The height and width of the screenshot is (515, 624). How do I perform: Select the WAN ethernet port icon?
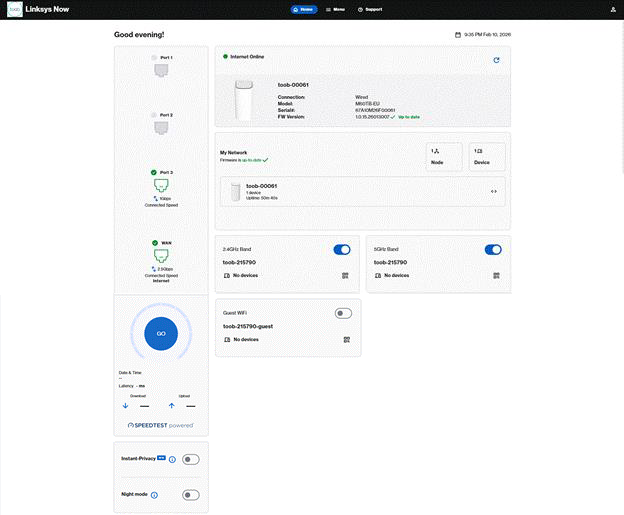(x=161, y=256)
